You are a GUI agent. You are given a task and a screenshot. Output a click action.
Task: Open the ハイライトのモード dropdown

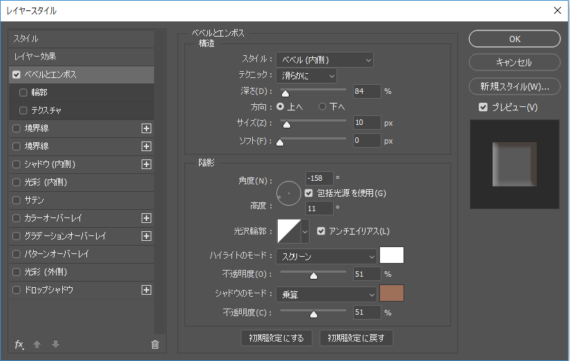(326, 256)
